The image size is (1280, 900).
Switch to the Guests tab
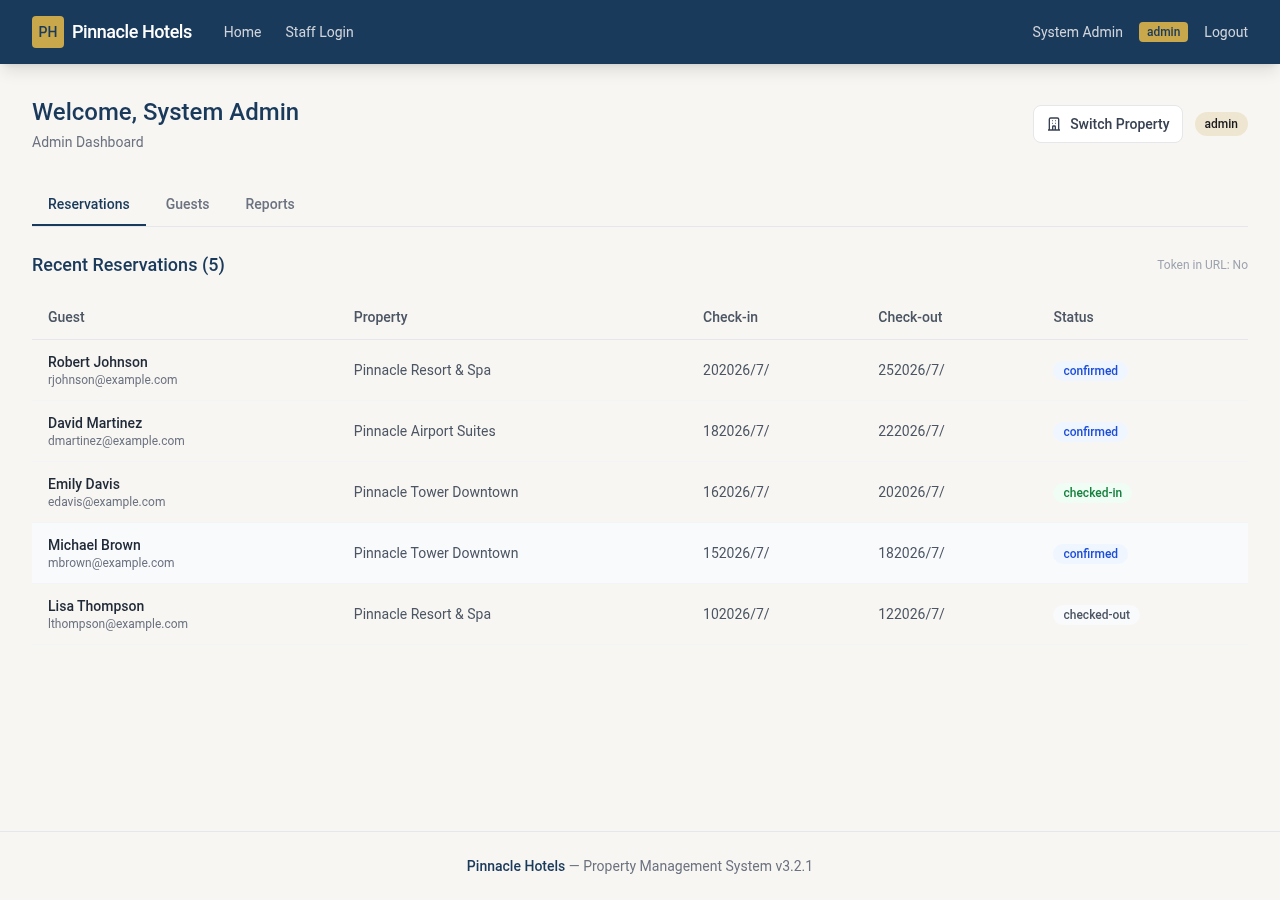point(187,204)
